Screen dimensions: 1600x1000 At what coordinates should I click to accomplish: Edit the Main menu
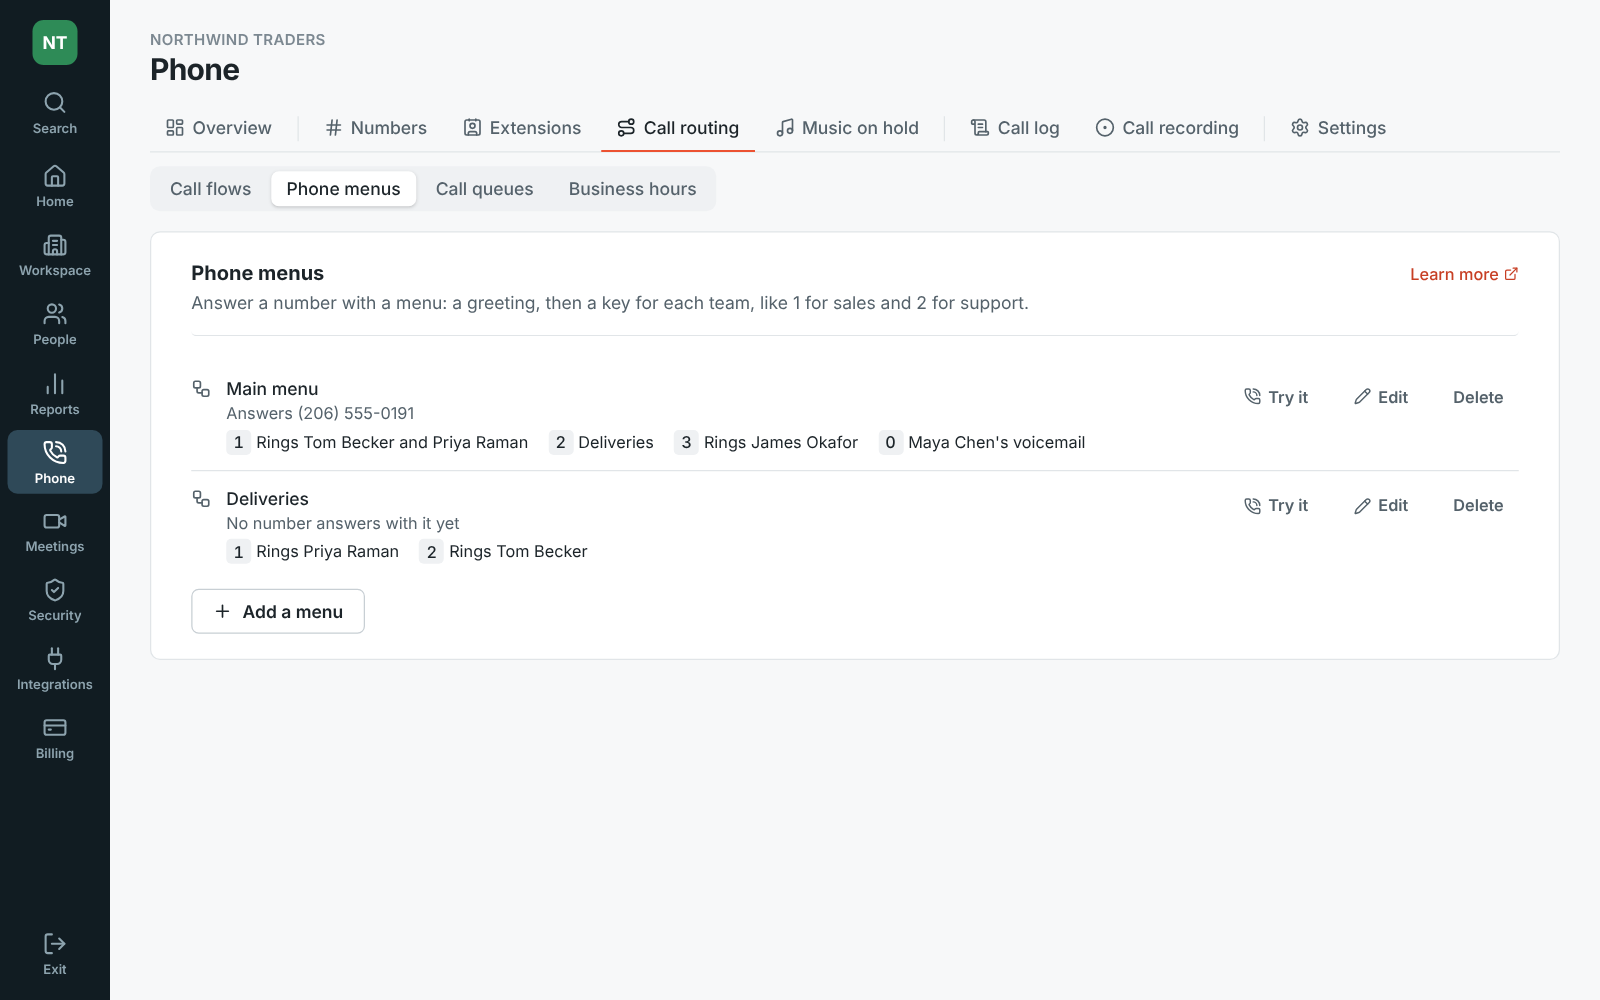[1381, 397]
